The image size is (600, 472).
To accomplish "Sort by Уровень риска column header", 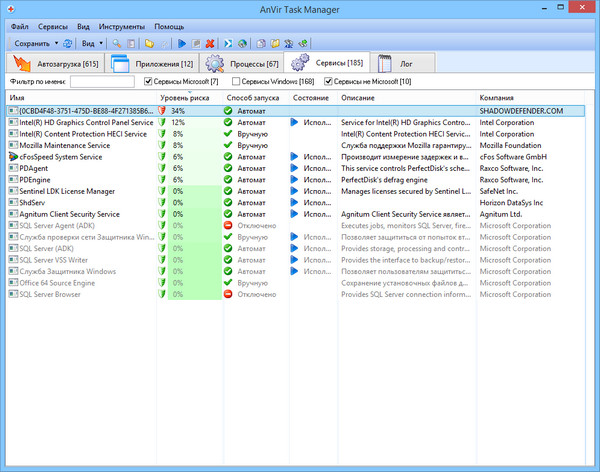I will 185,97.
